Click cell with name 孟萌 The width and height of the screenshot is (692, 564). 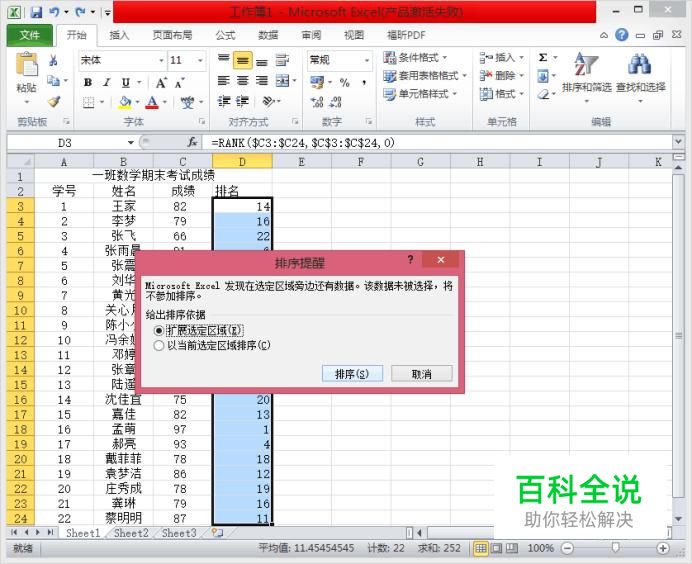coord(124,429)
